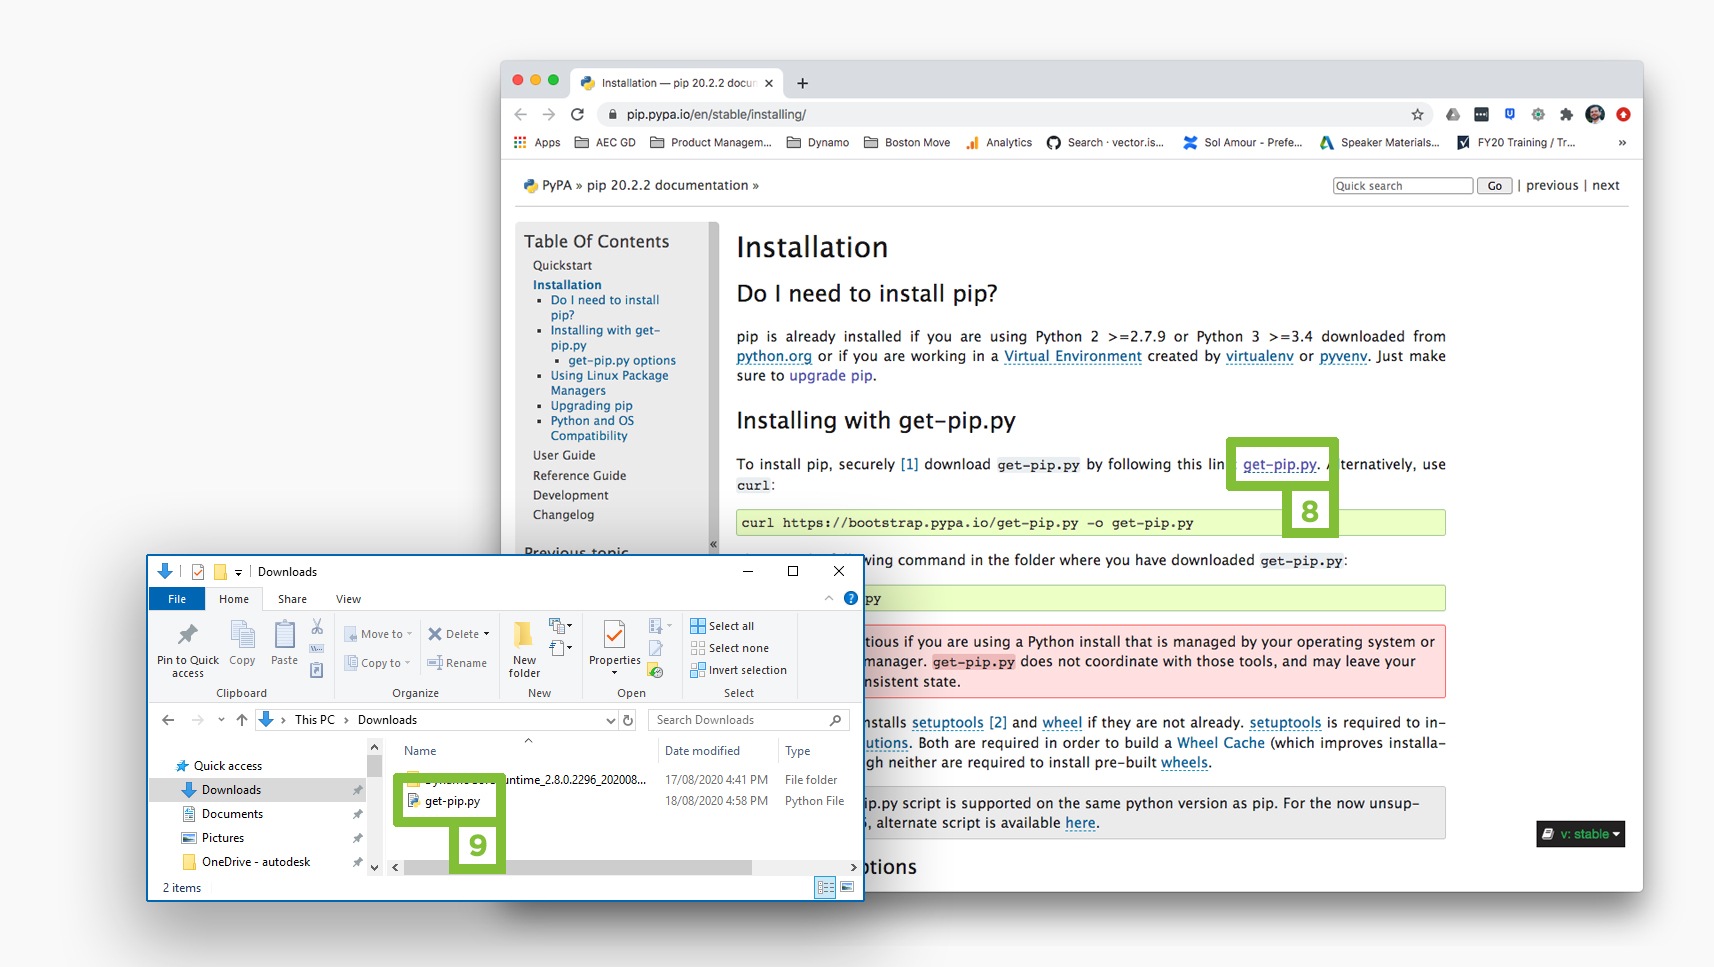The image size is (1714, 967).
Task: Select the Home ribbon tab
Action: (234, 599)
